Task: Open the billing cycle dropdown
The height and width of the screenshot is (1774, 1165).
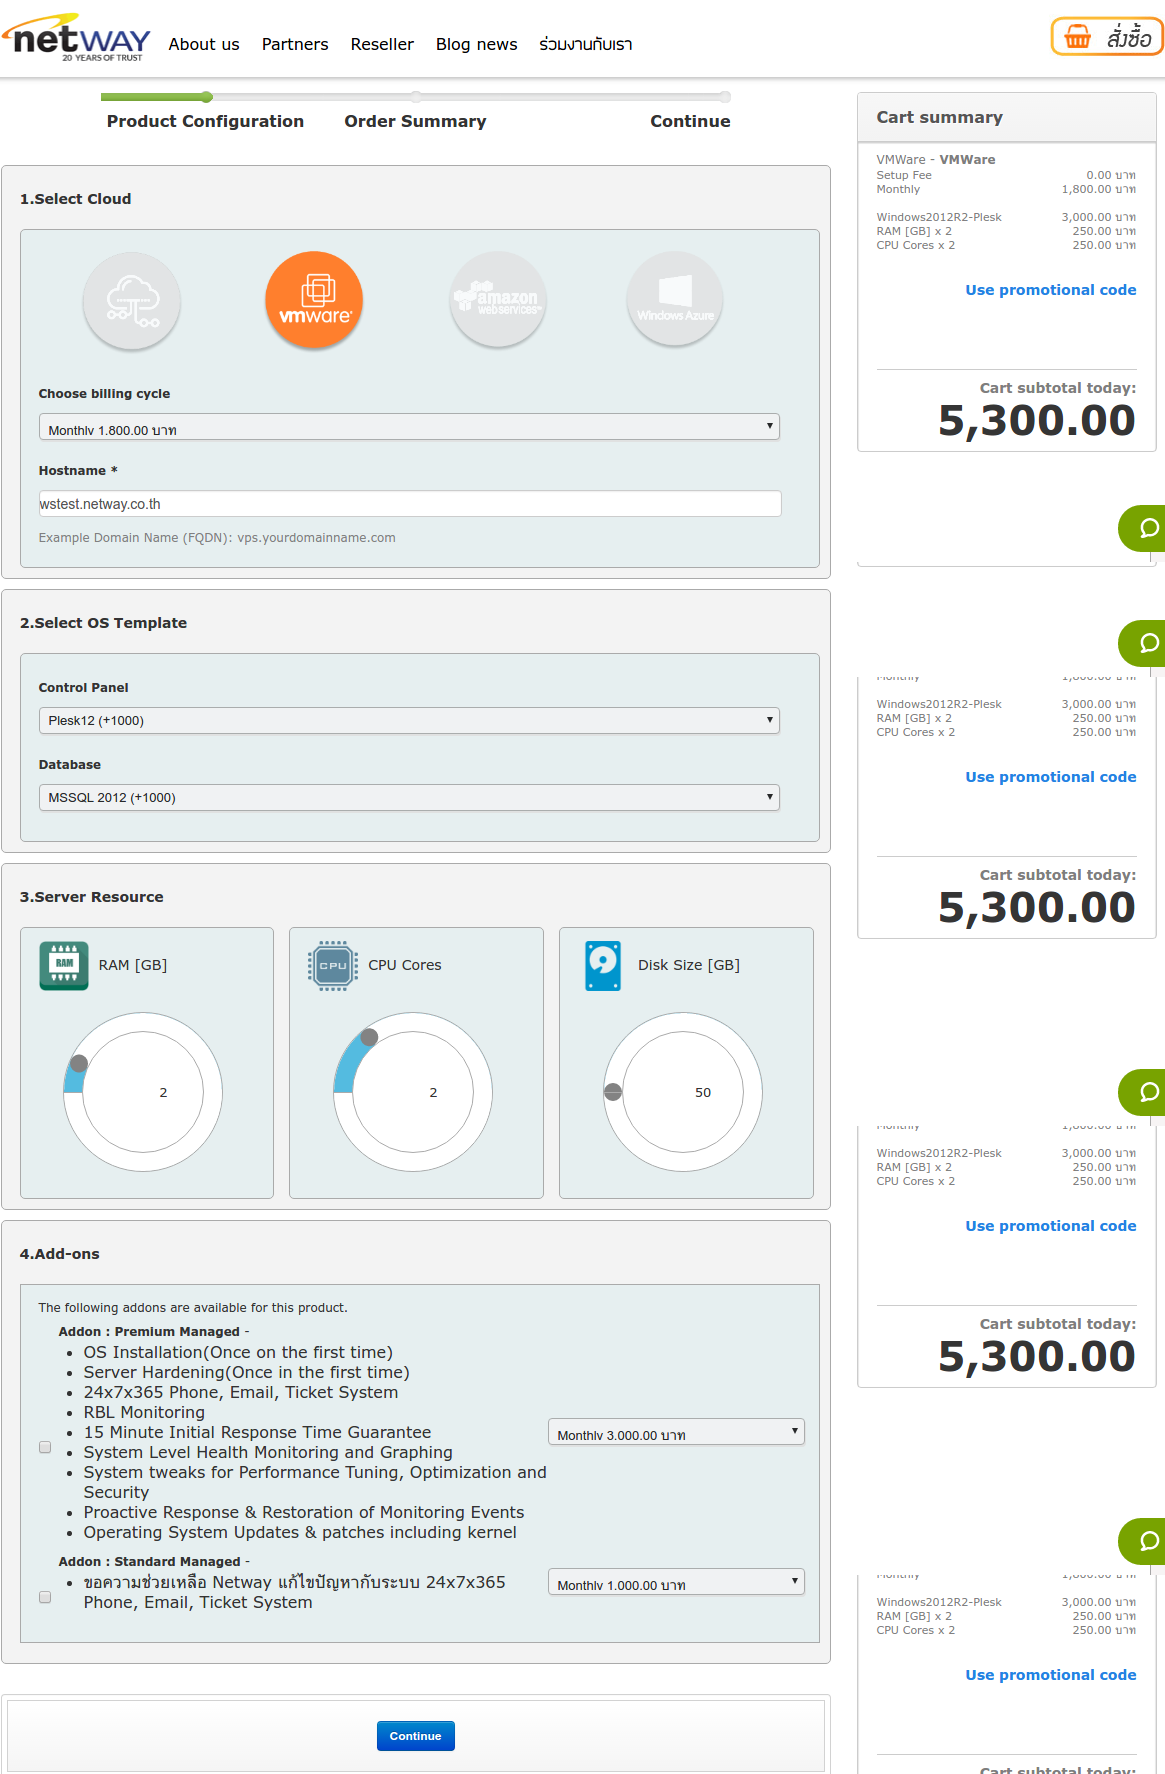Action: click(409, 427)
